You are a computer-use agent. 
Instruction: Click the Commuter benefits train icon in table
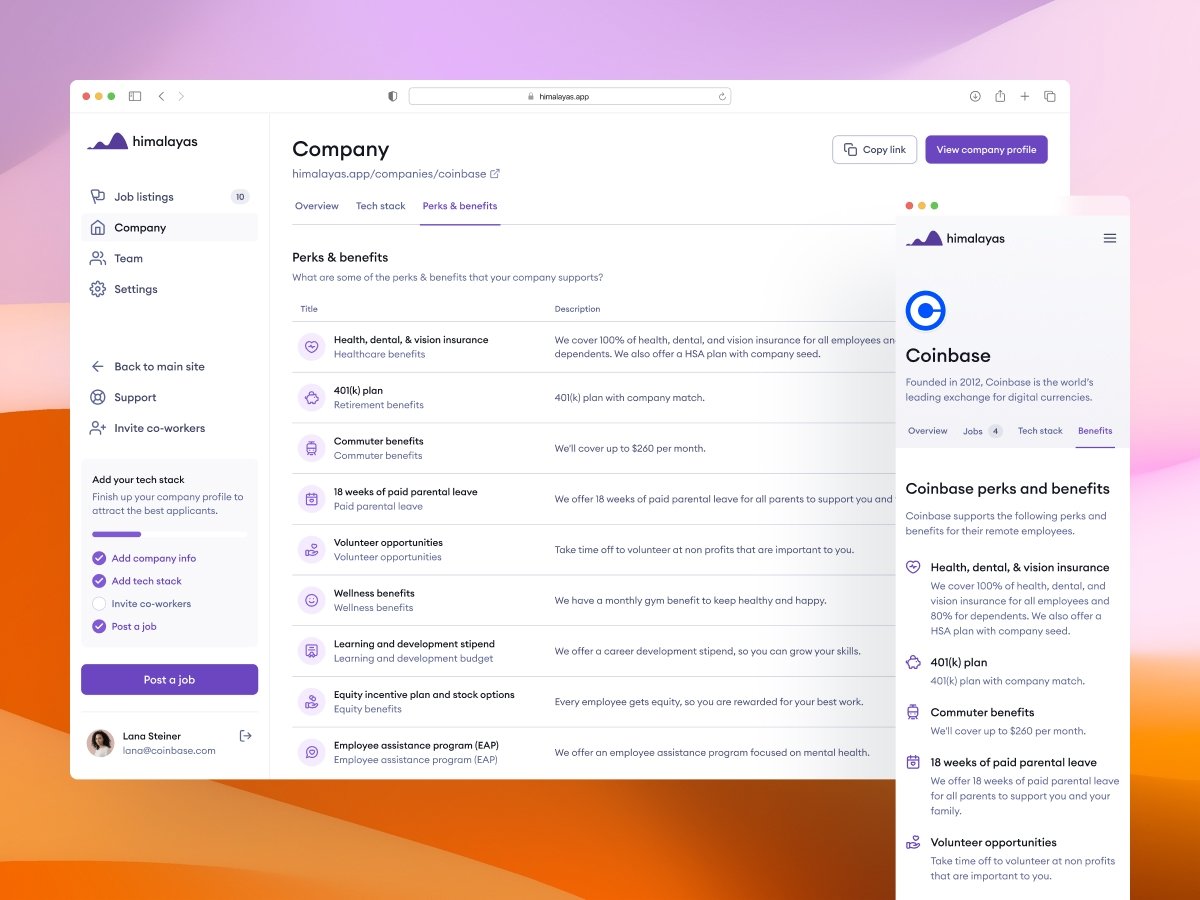(x=312, y=448)
